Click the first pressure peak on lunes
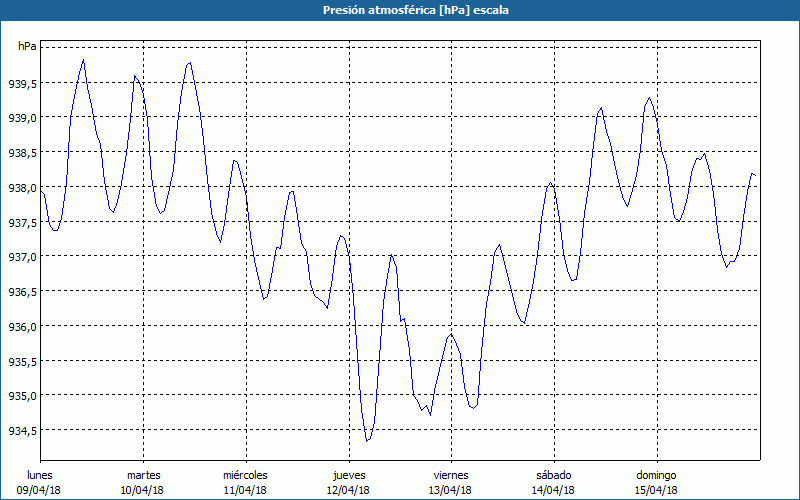The image size is (800, 500). 83,60
